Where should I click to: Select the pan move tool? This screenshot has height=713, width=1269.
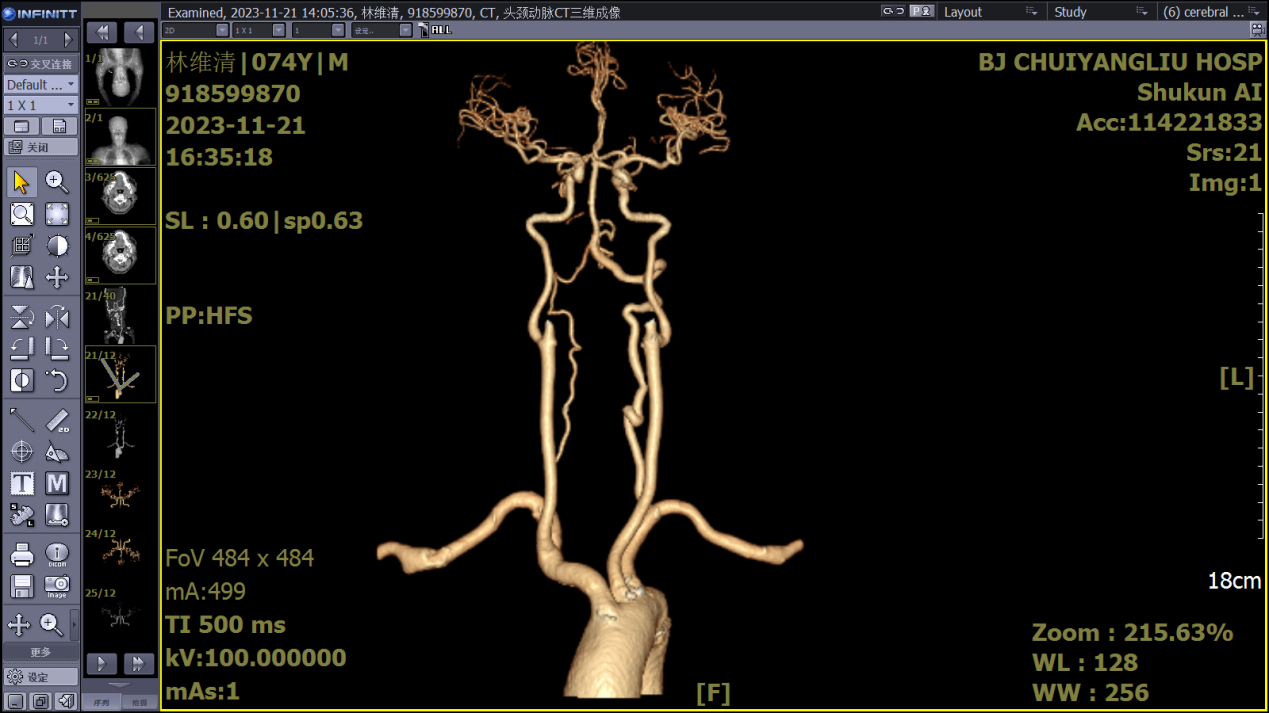coord(57,277)
